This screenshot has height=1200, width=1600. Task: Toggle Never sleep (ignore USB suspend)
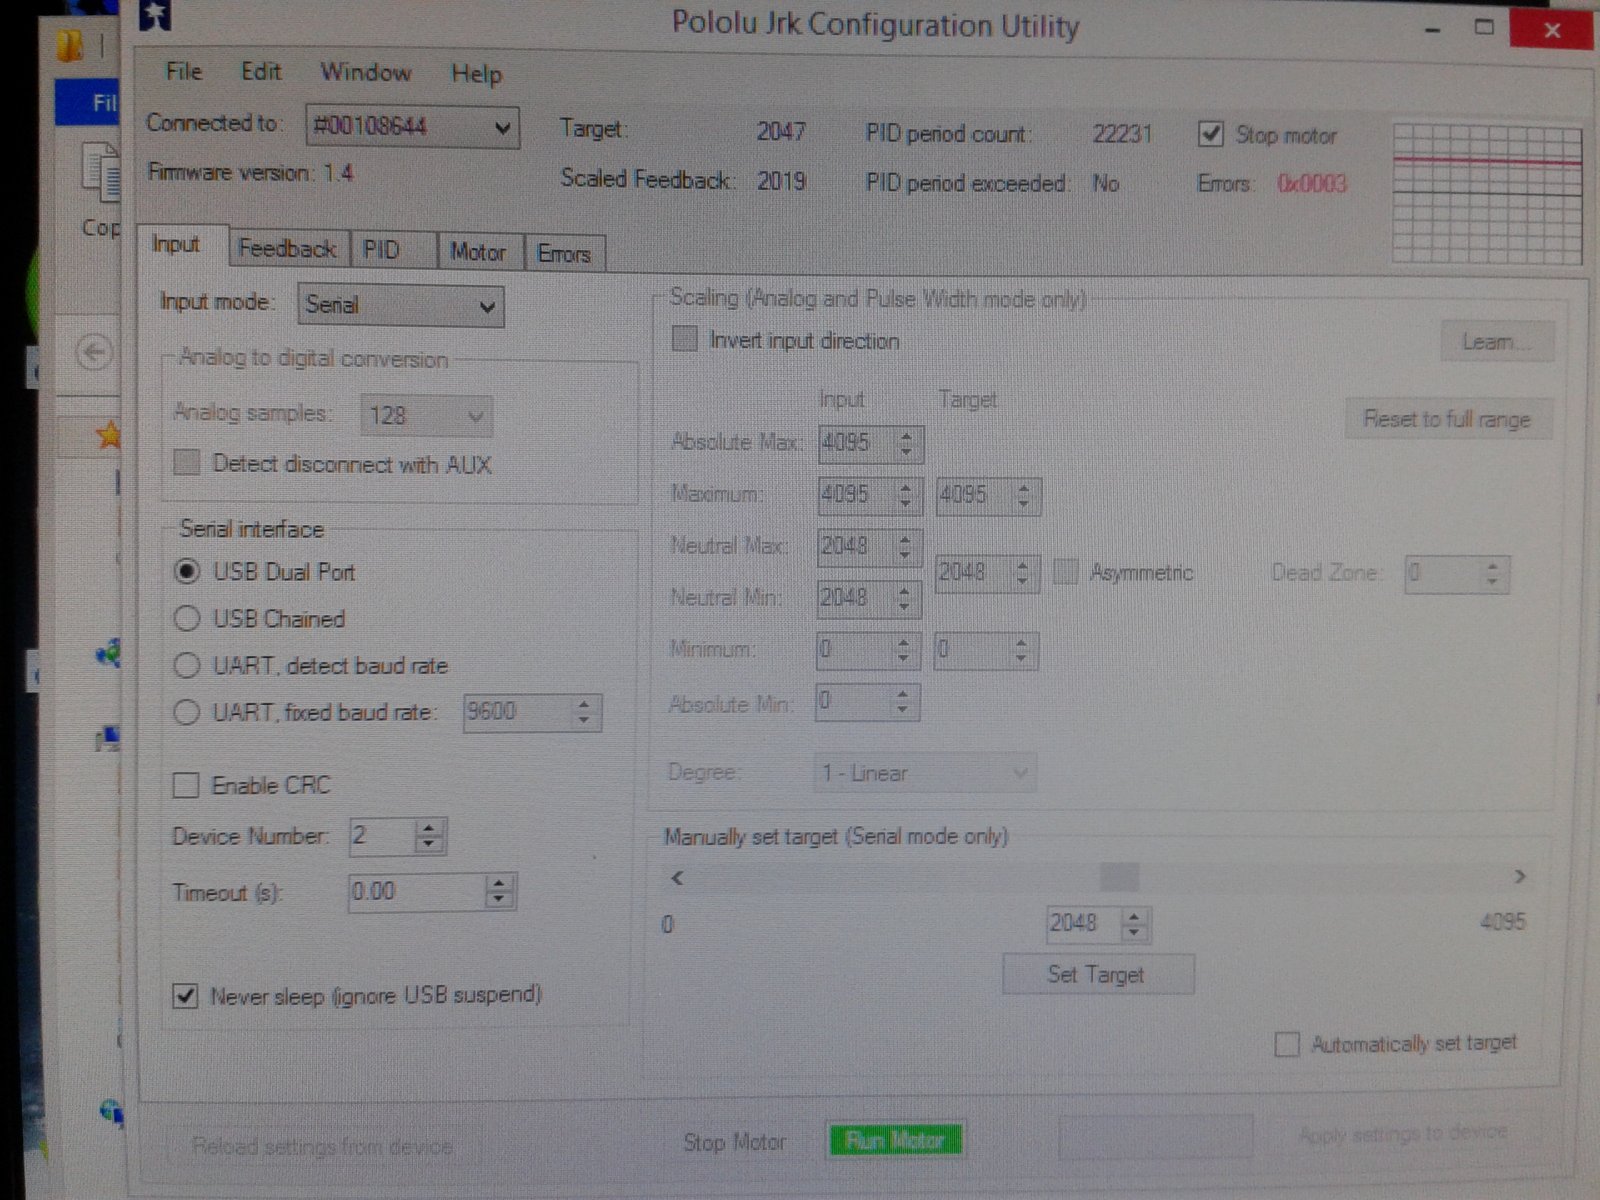(x=185, y=996)
